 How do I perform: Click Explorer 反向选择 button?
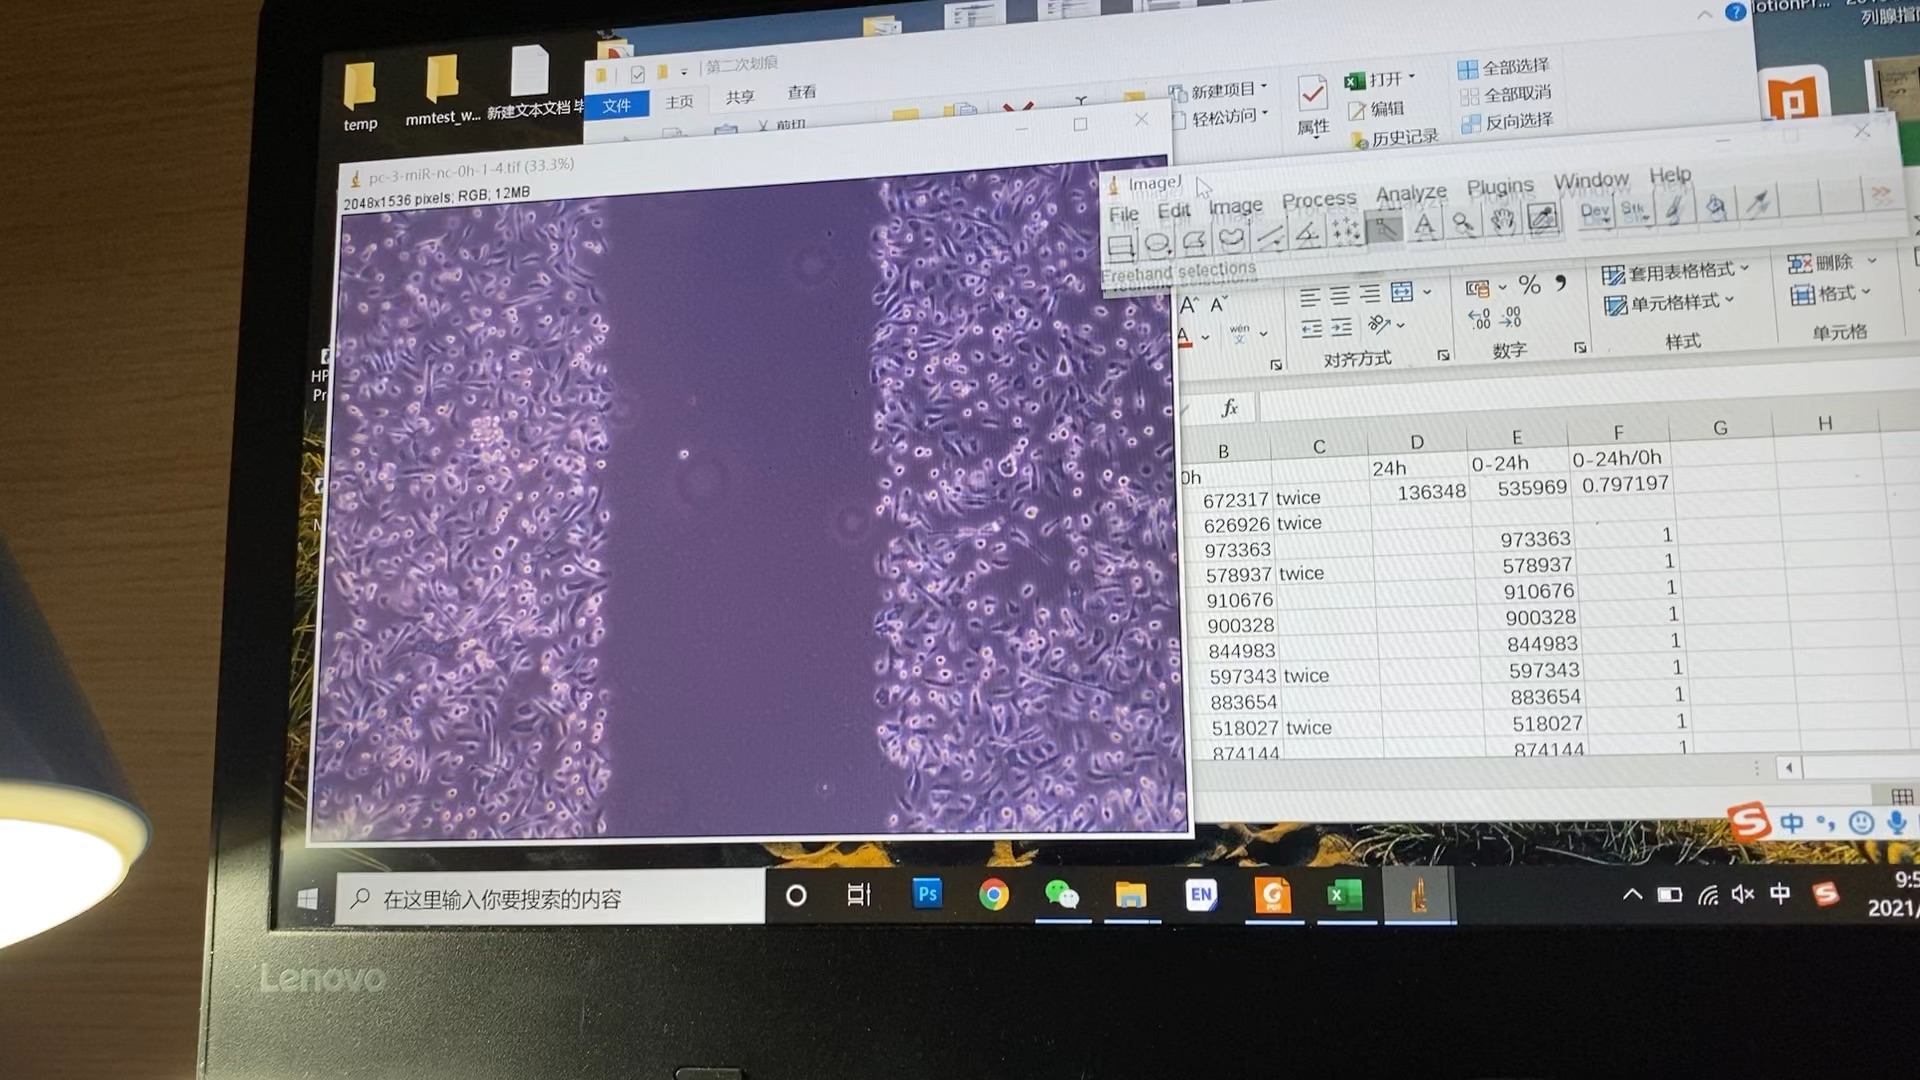1507,121
